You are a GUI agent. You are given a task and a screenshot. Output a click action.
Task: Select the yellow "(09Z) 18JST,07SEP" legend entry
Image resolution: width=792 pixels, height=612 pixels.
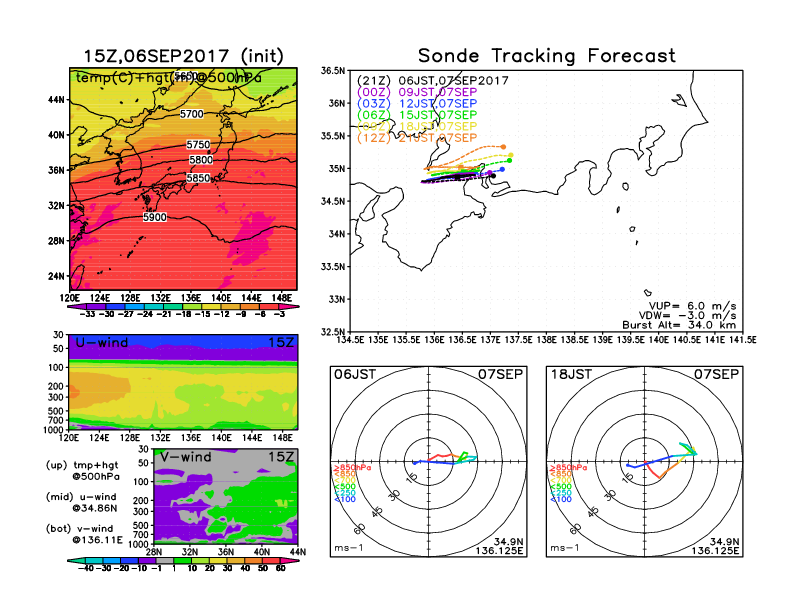coord(417,127)
